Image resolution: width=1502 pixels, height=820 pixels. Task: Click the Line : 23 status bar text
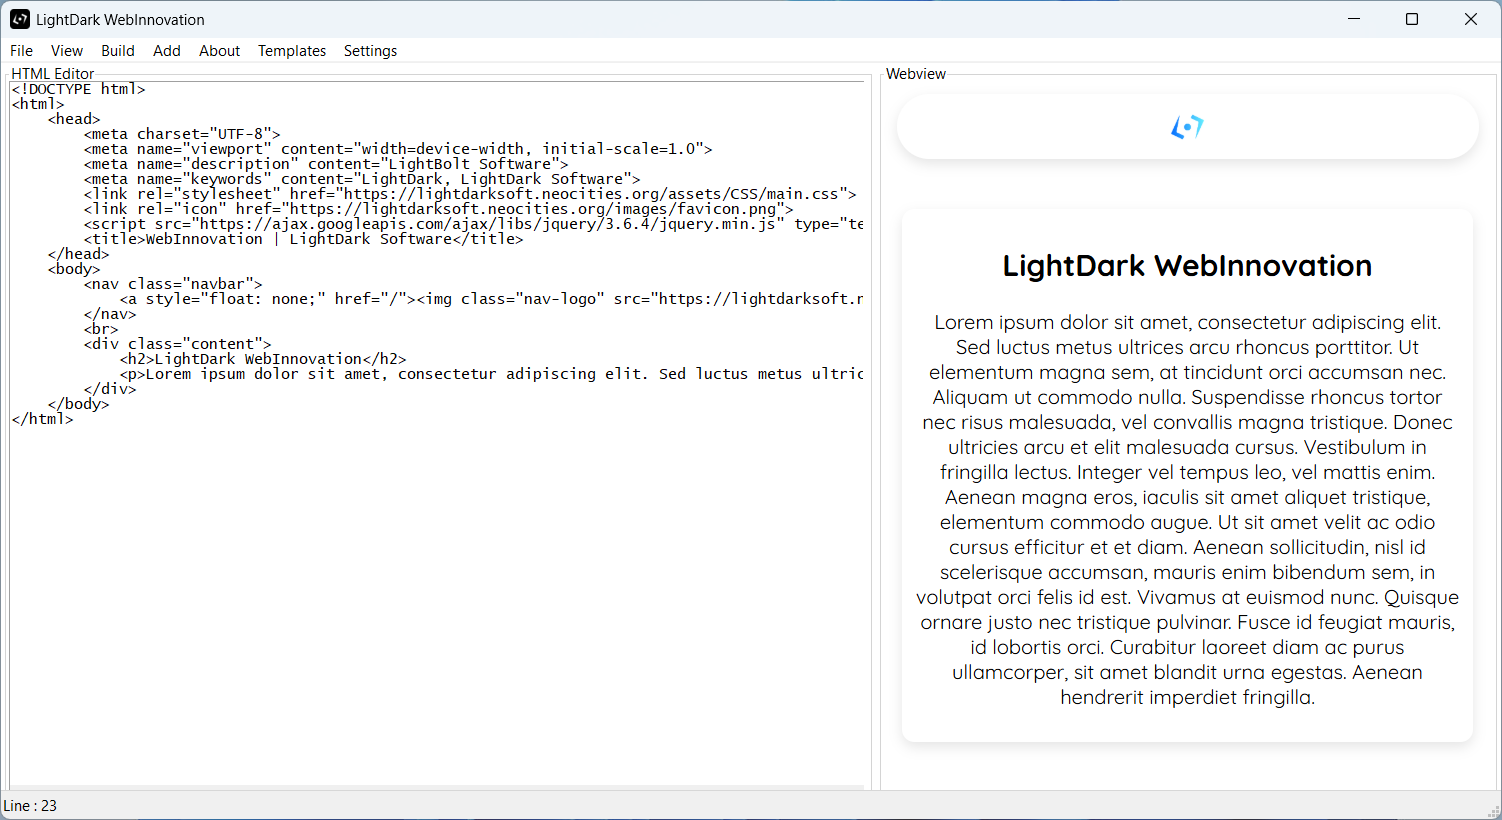tap(30, 806)
